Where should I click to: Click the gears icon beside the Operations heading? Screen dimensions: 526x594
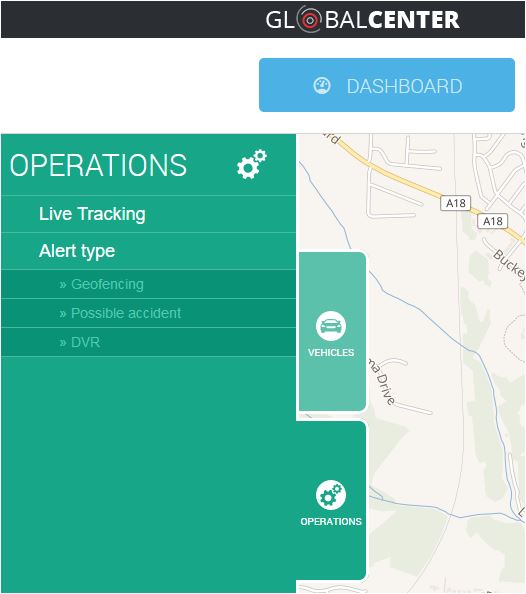252,164
